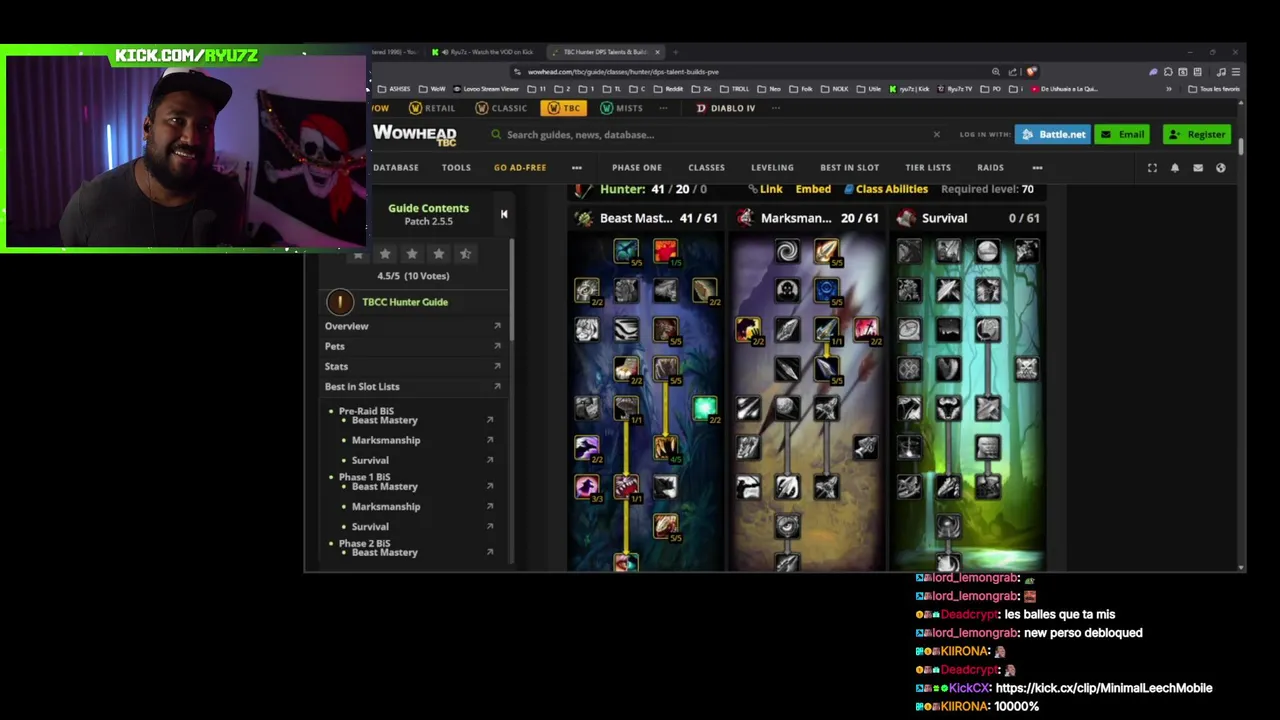1280x720 pixels.
Task: Show more bookmarks with the overflow chevron
Action: 1168,89
